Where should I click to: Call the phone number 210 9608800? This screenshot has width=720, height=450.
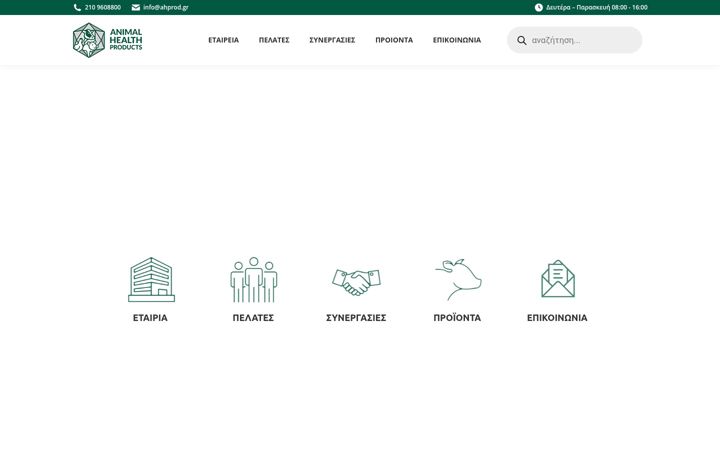[103, 7]
